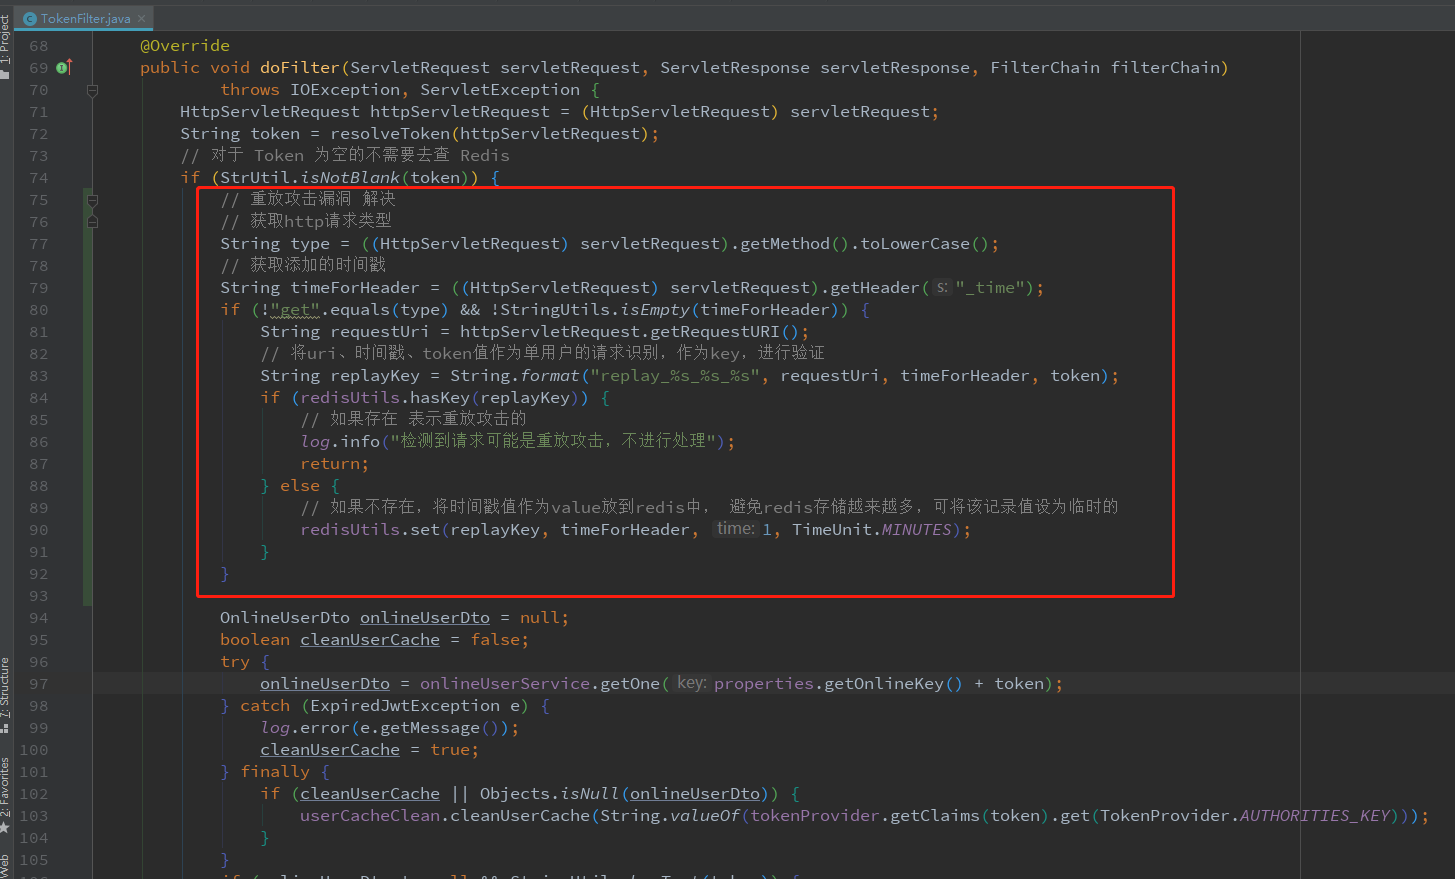Collapse the fold marker on line 75
The width and height of the screenshot is (1455, 879).
[92, 200]
